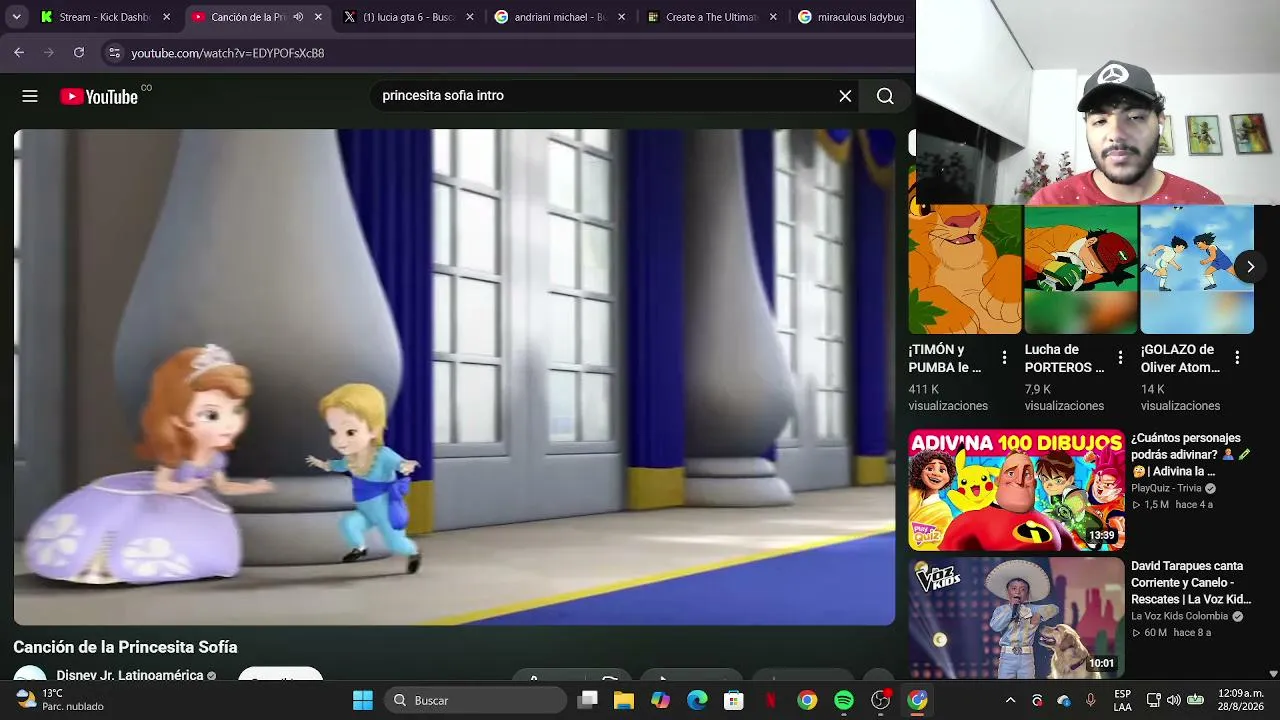Open the Windows Start menu

(x=363, y=700)
